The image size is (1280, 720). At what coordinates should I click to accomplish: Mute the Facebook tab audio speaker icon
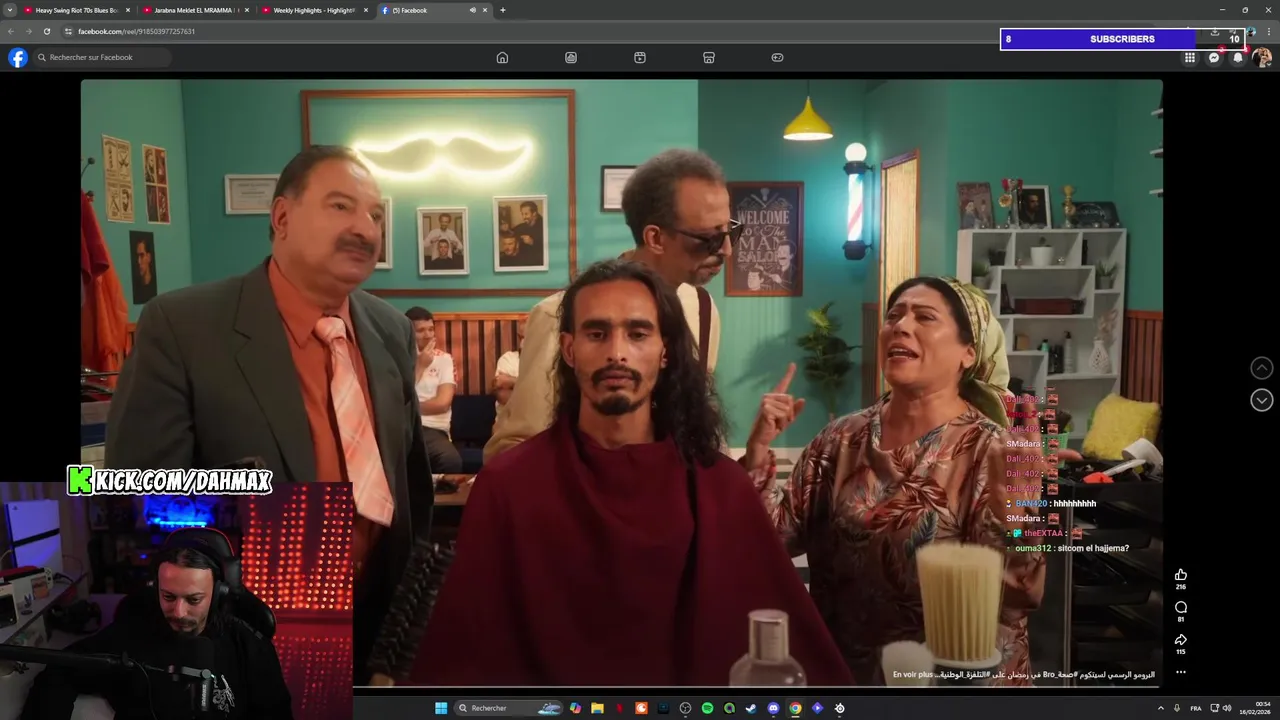pyautogui.click(x=472, y=10)
